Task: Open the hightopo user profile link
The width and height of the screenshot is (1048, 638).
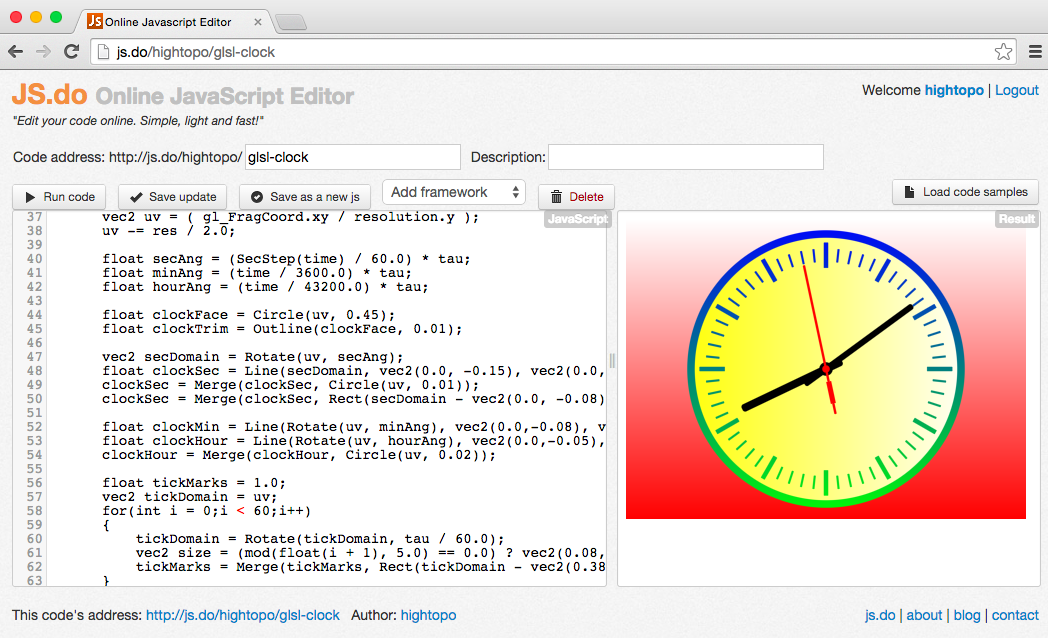Action: tap(954, 90)
